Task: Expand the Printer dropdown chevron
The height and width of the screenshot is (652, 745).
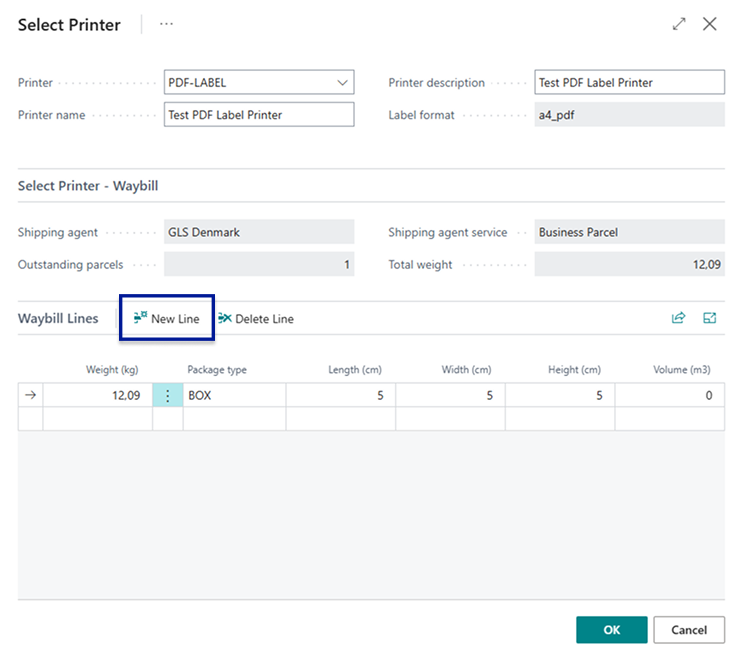Action: [x=343, y=83]
